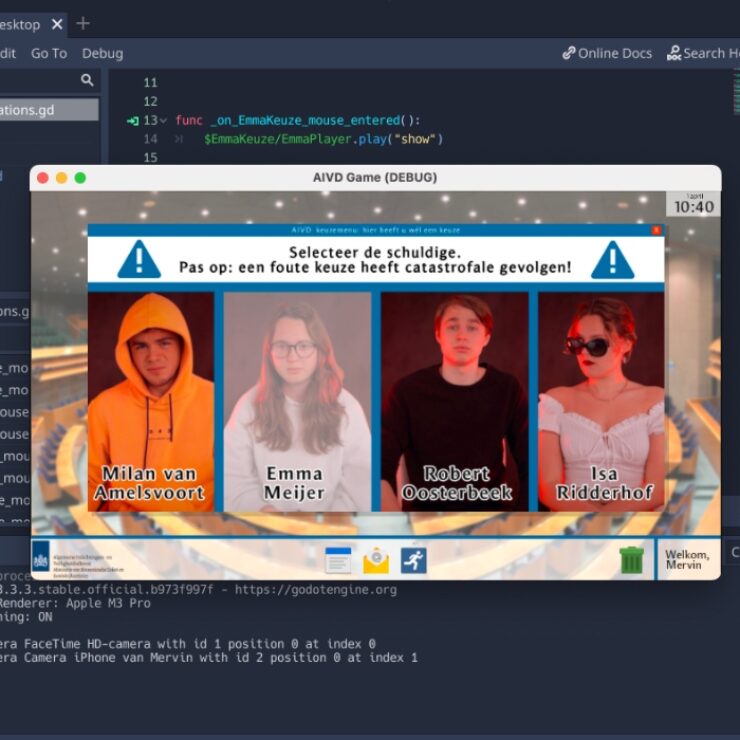Choose Emma Meijer's portrait

[x=297, y=400]
